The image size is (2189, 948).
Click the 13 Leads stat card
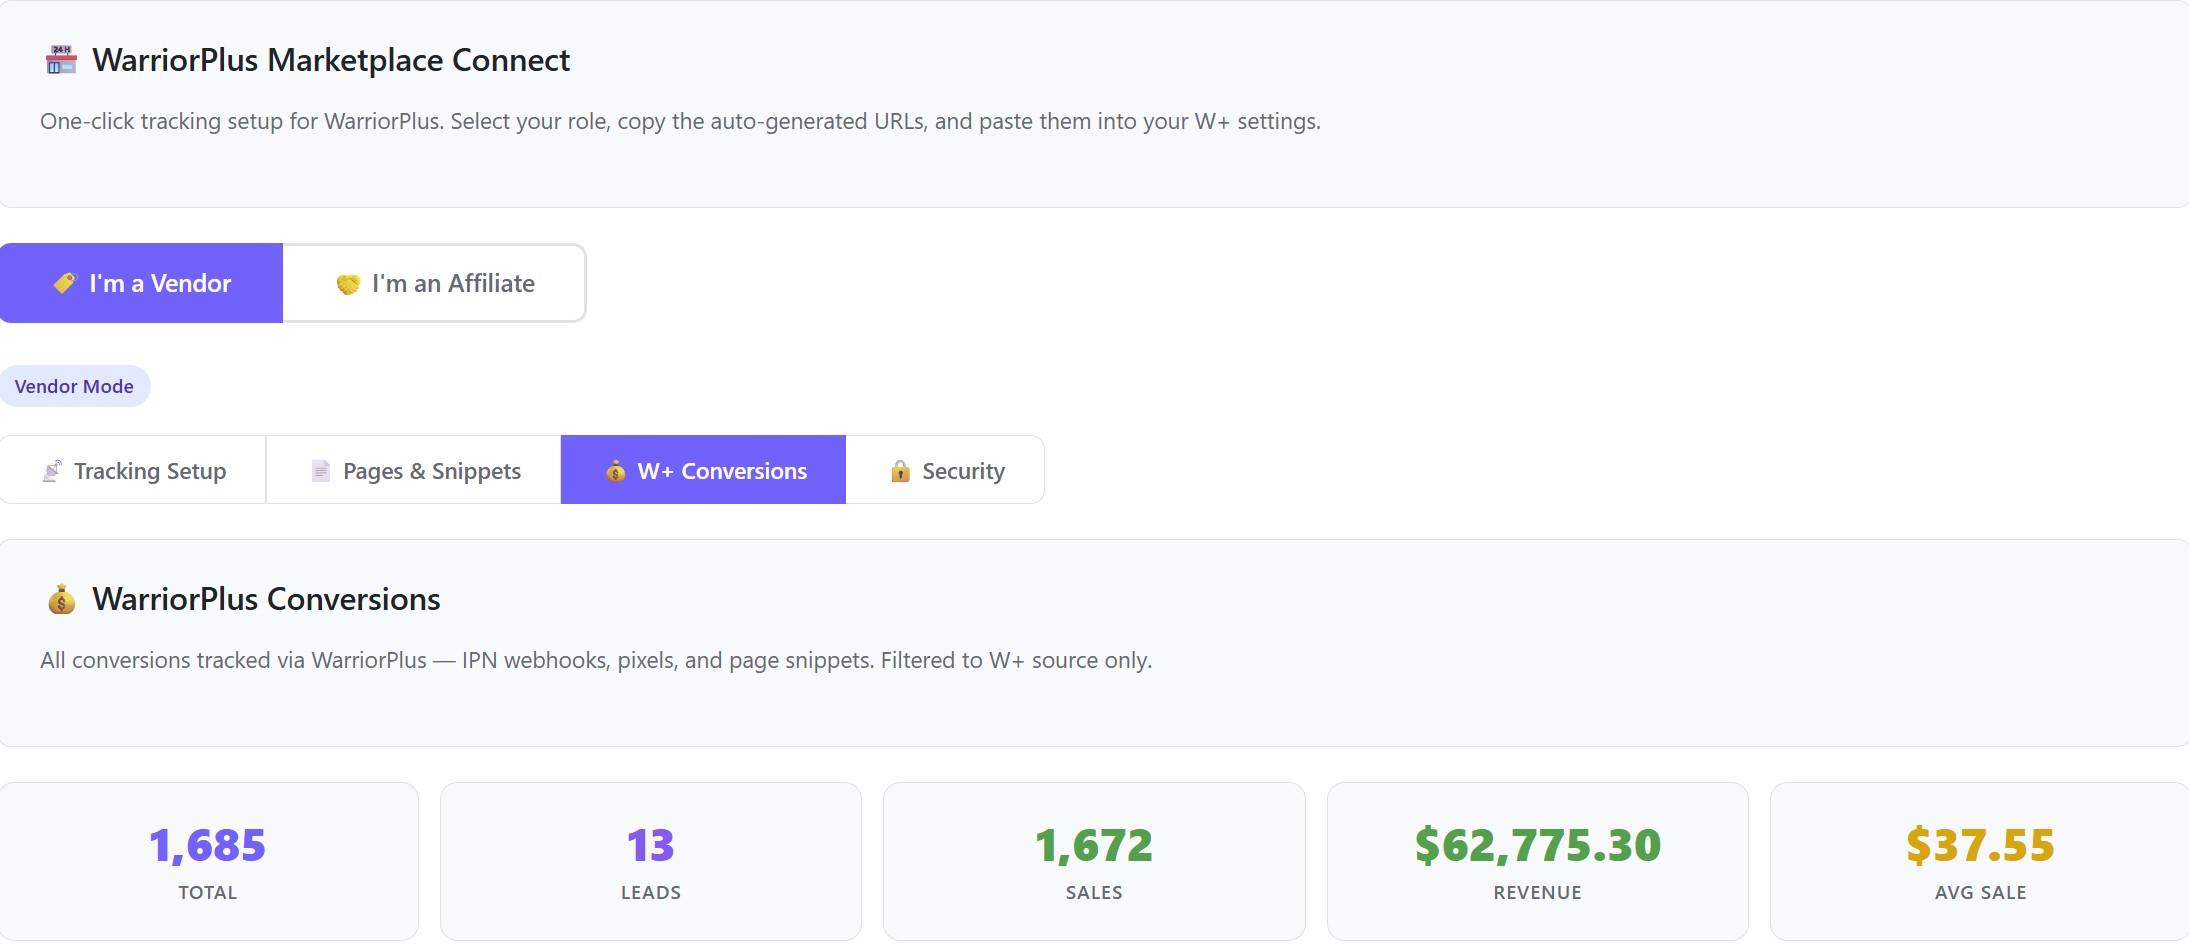pos(651,862)
